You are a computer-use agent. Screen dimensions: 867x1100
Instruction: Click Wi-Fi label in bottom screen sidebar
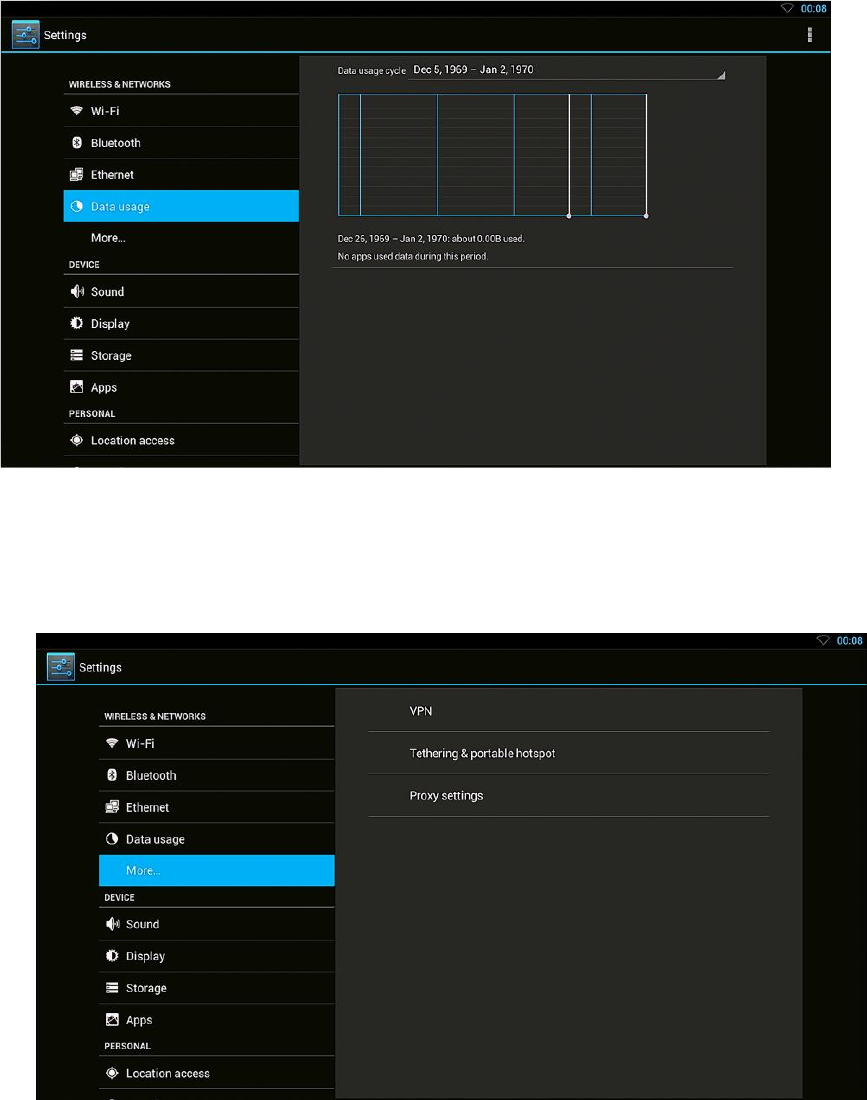(140, 743)
